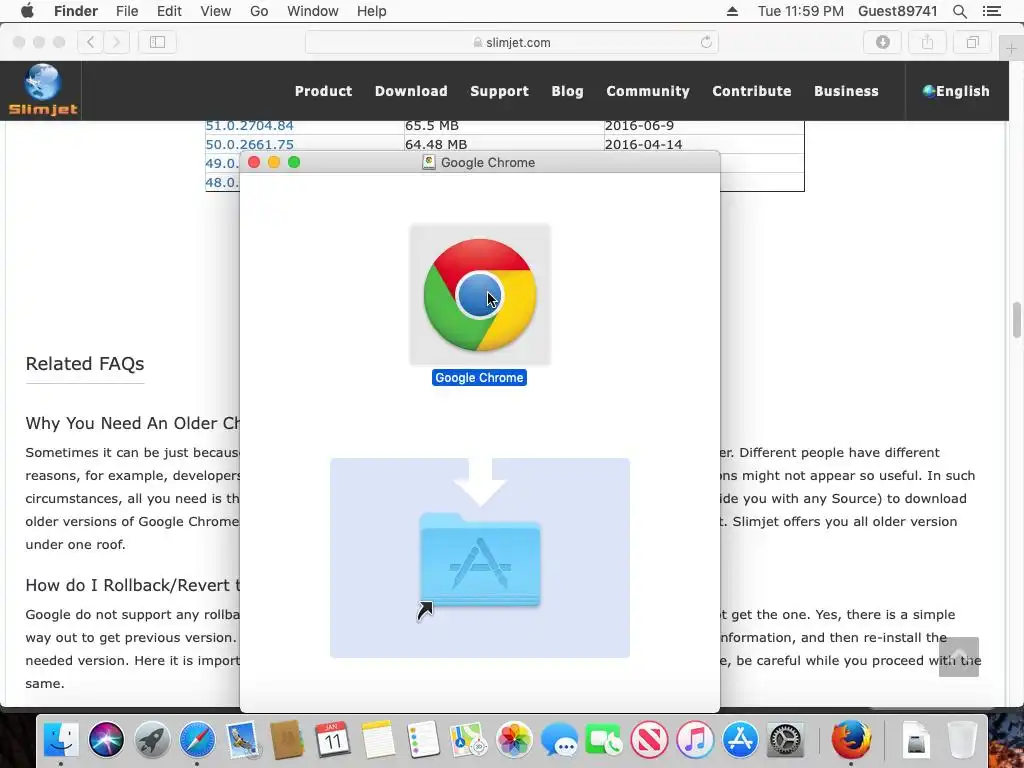Open Product in Slimjet navigation

coord(323,91)
